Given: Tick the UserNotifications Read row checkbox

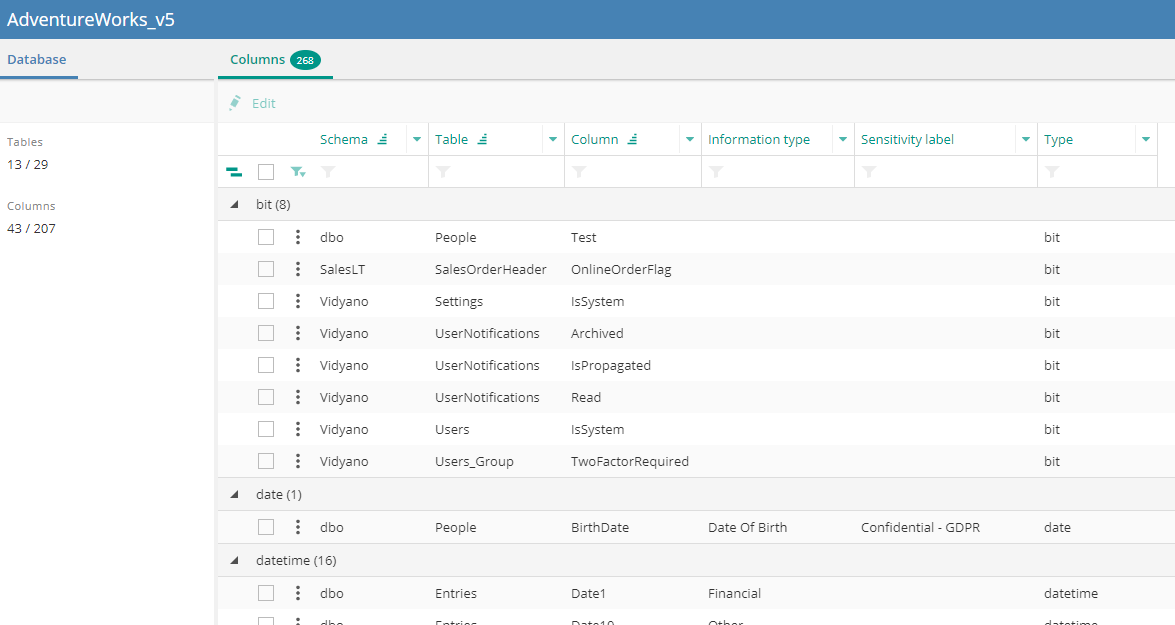Looking at the screenshot, I should (x=266, y=397).
